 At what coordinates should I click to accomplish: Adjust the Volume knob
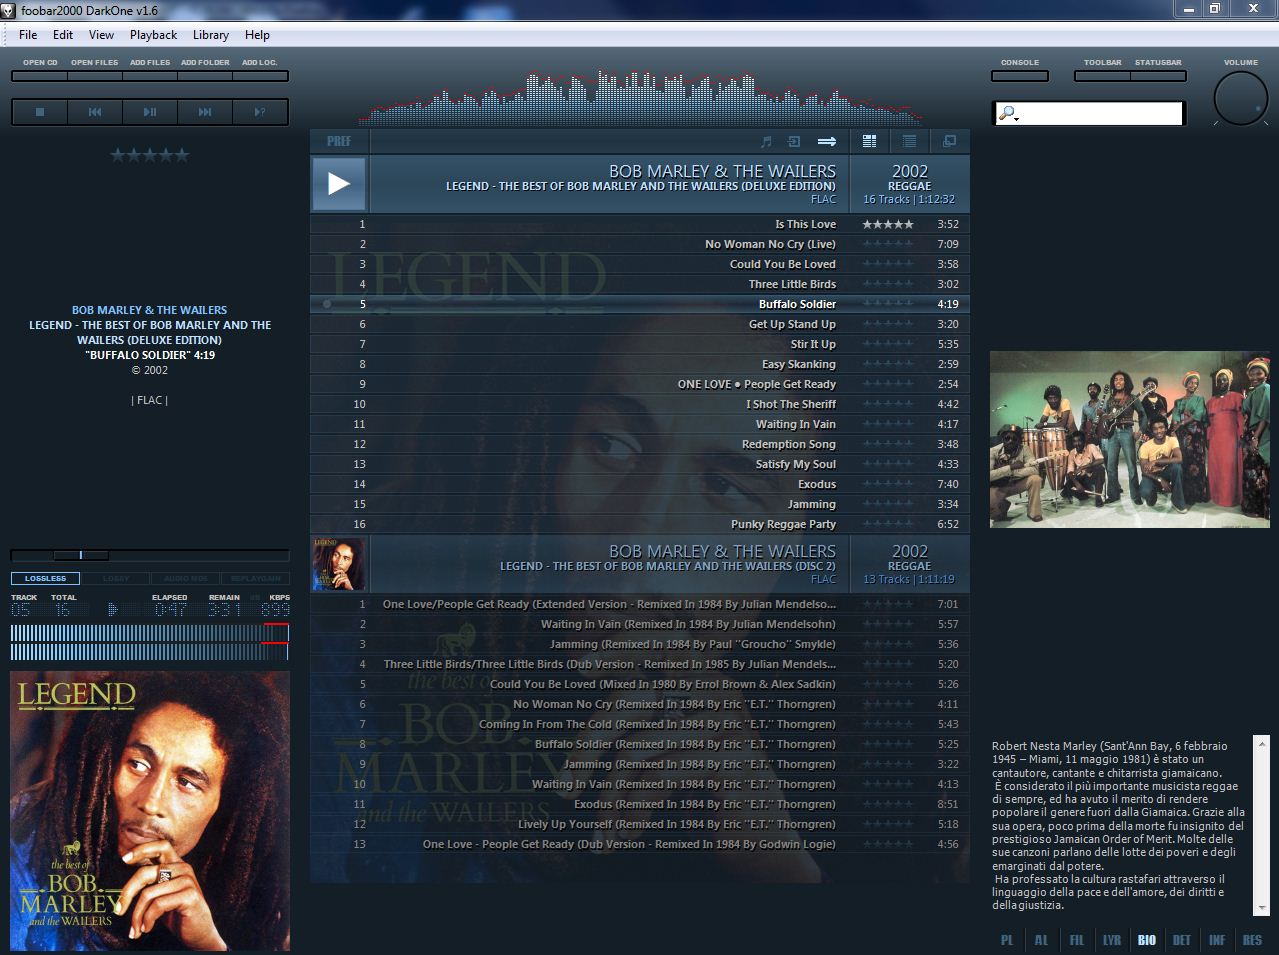(1241, 99)
